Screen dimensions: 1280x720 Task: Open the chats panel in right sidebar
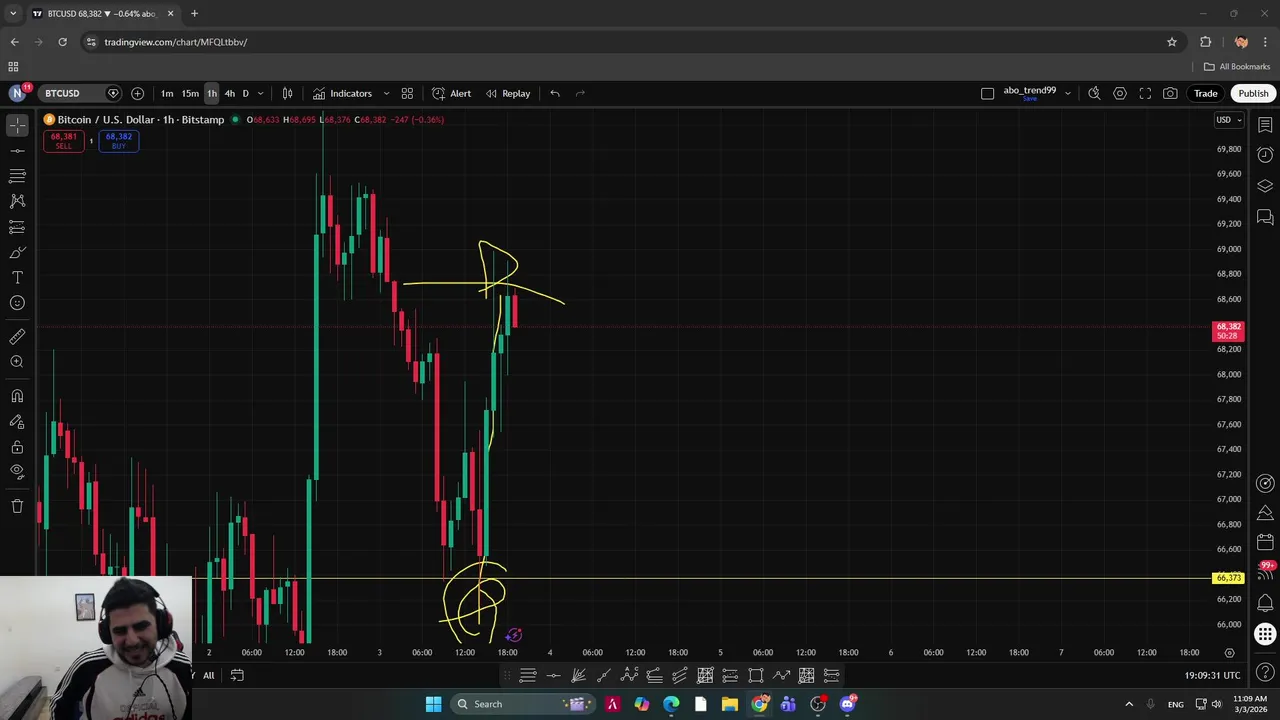click(1265, 216)
